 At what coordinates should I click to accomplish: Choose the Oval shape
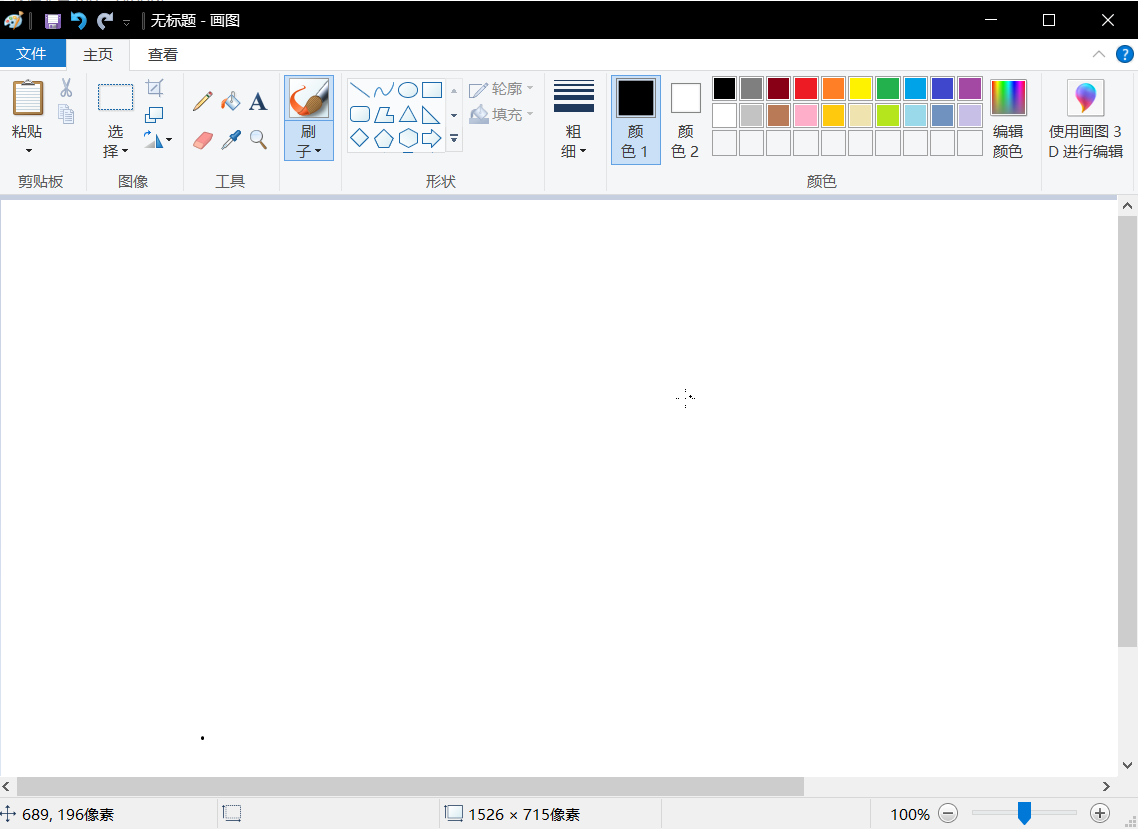point(408,90)
